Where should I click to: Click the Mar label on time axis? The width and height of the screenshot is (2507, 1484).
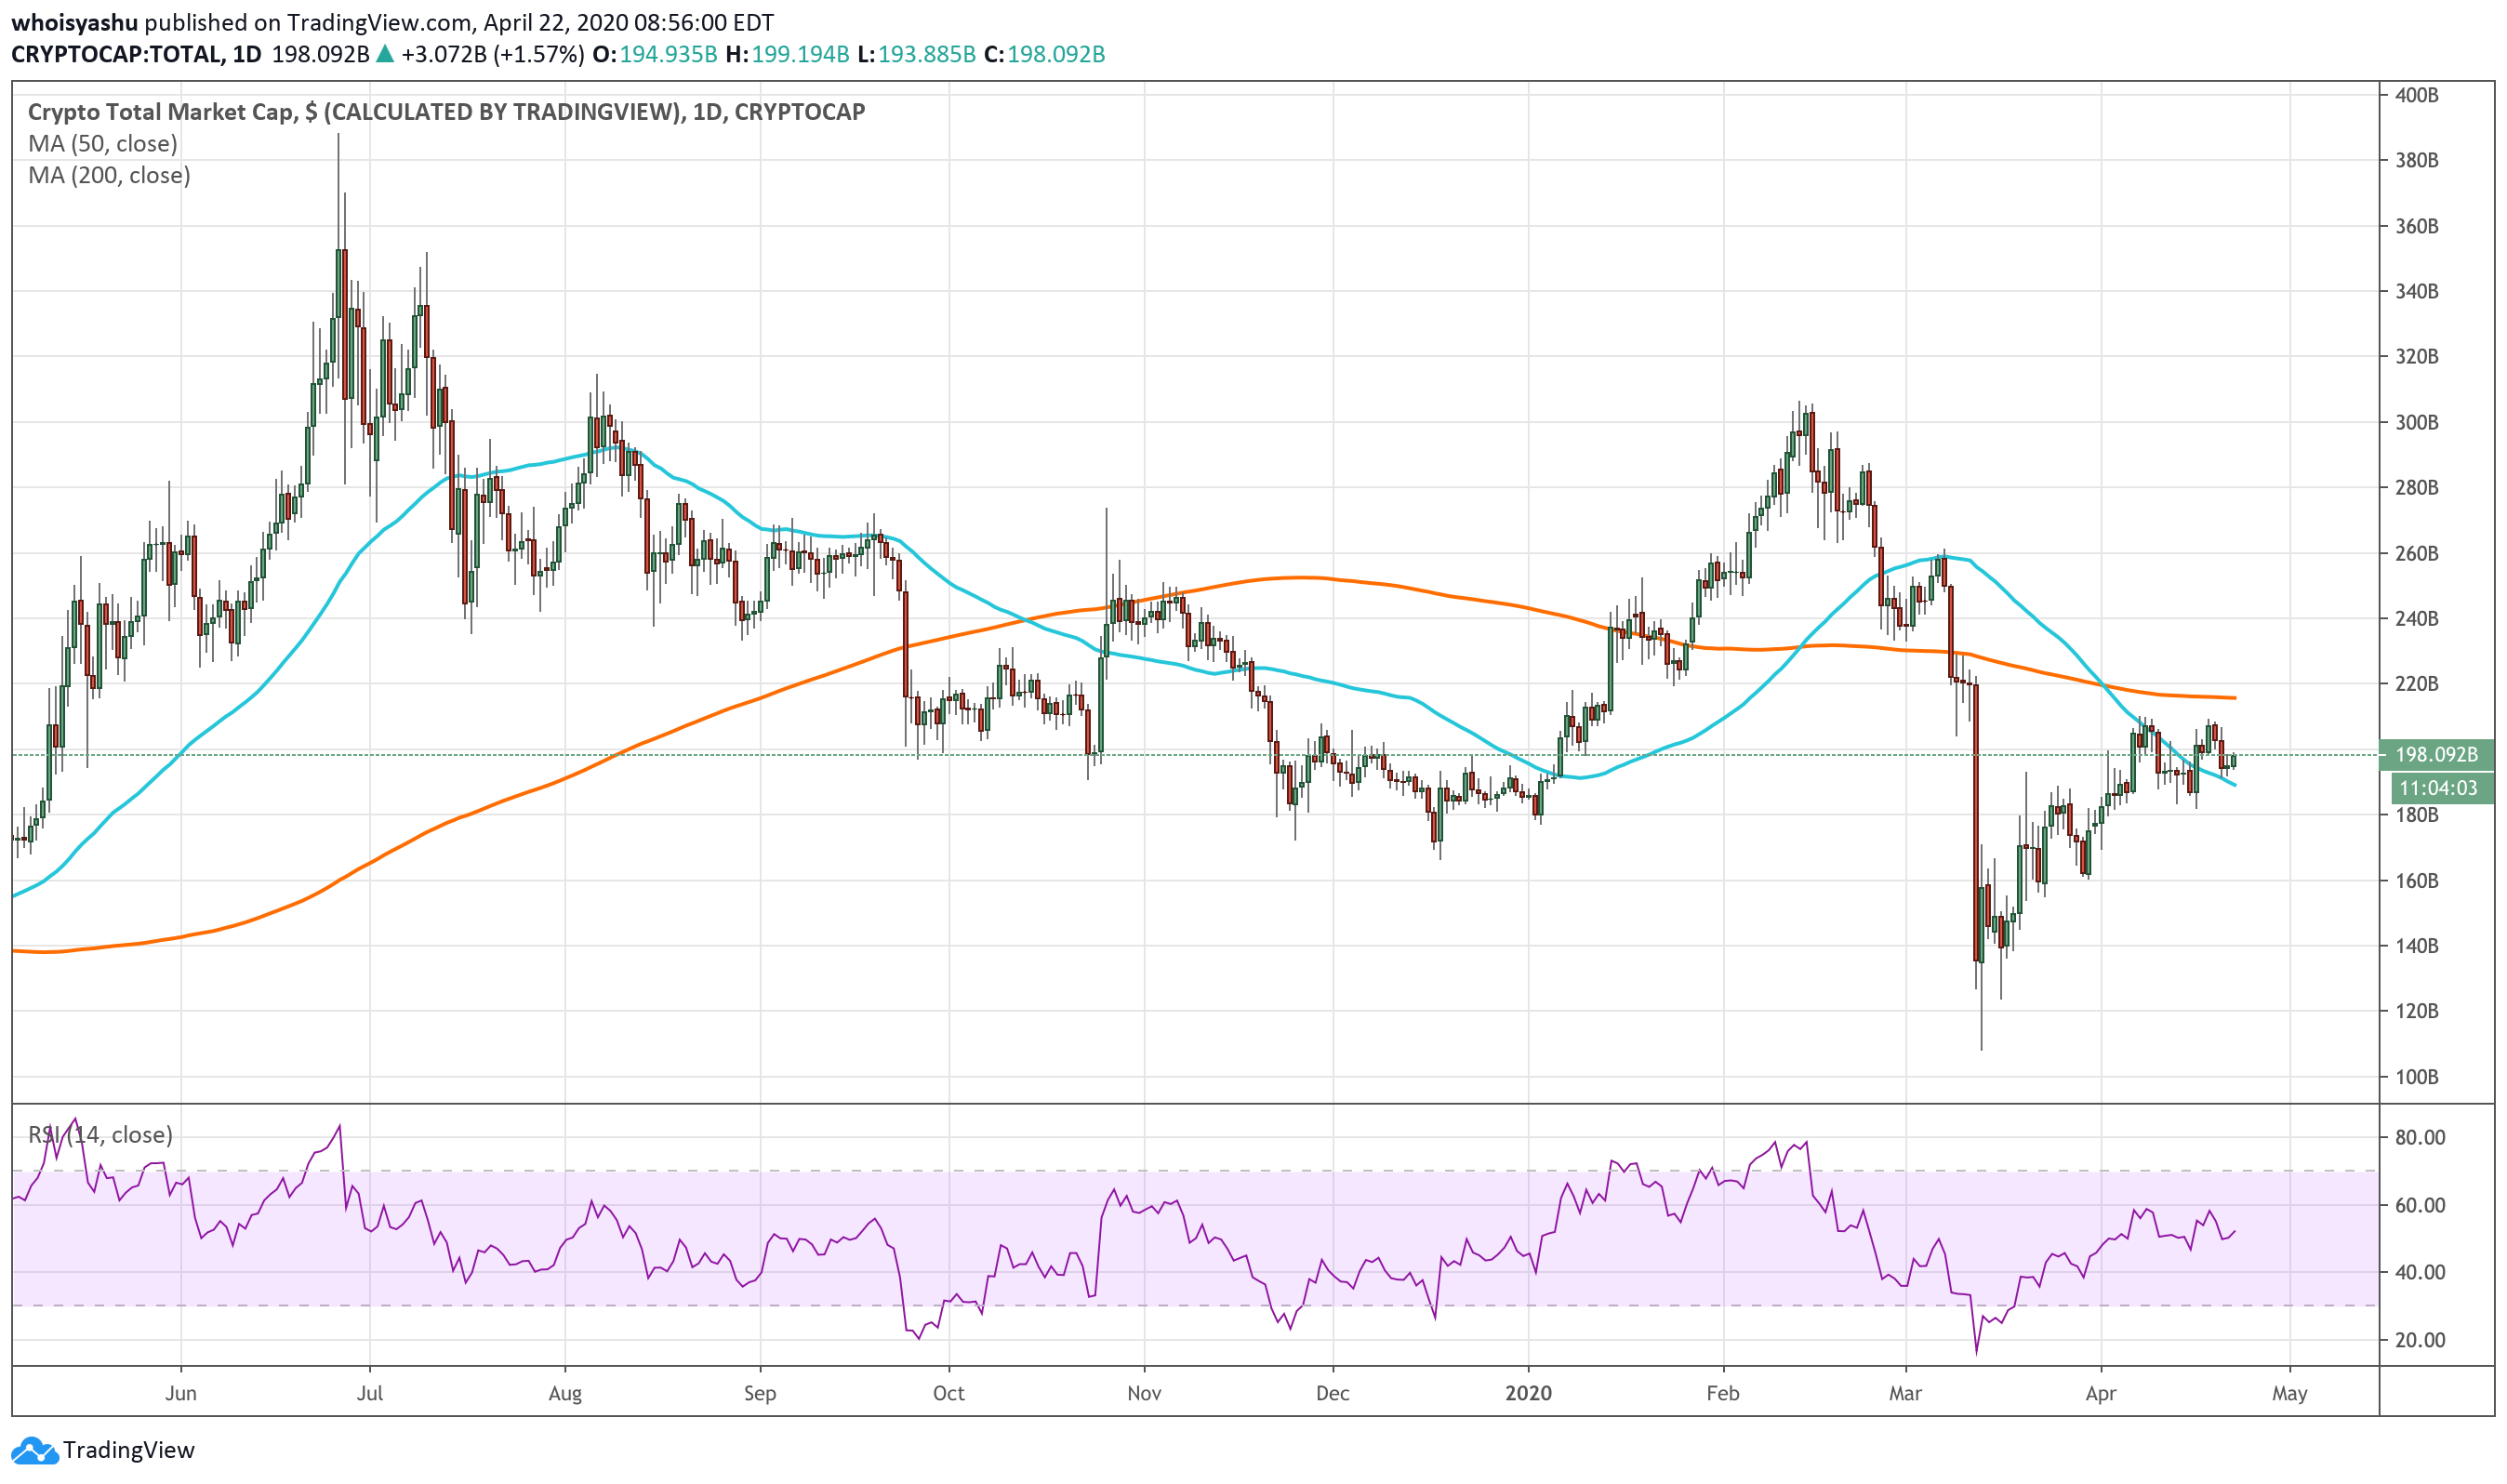(x=1905, y=1393)
